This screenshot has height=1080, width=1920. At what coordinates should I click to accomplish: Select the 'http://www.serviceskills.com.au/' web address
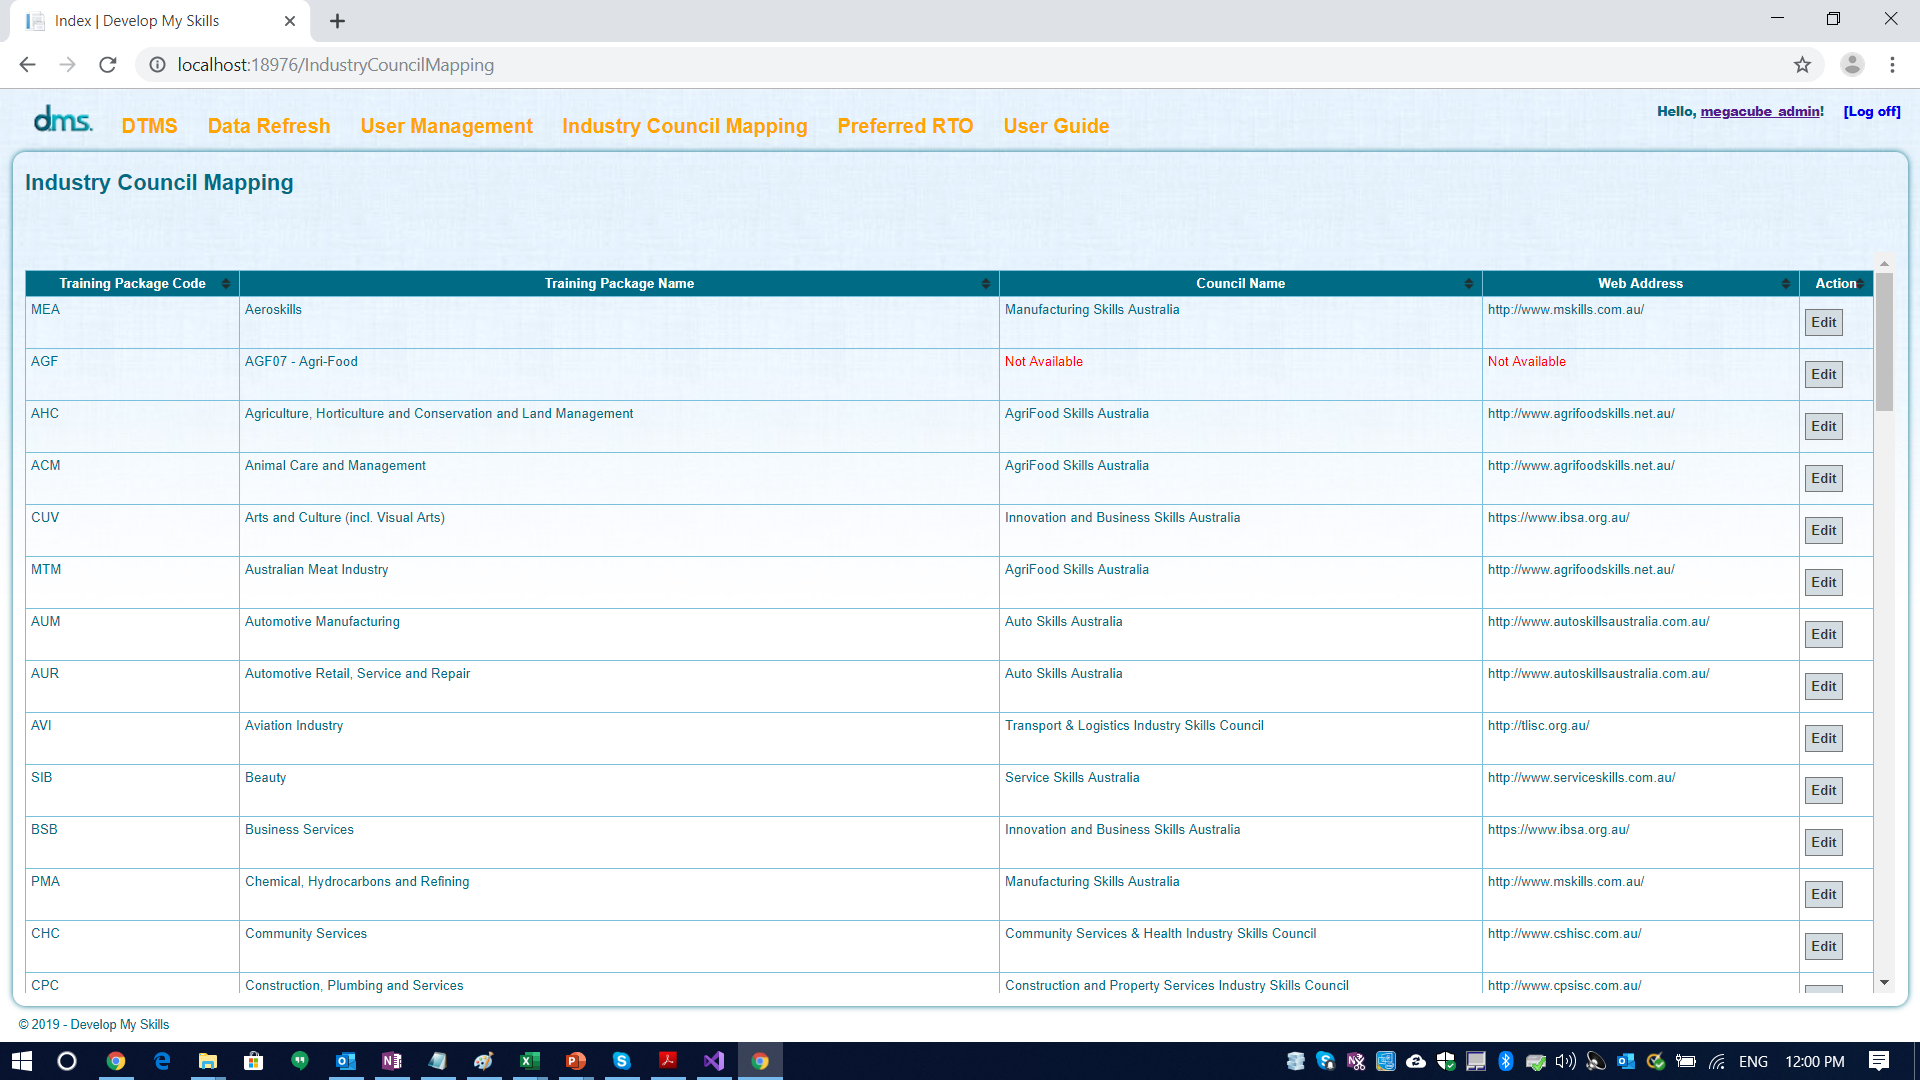[1581, 778]
